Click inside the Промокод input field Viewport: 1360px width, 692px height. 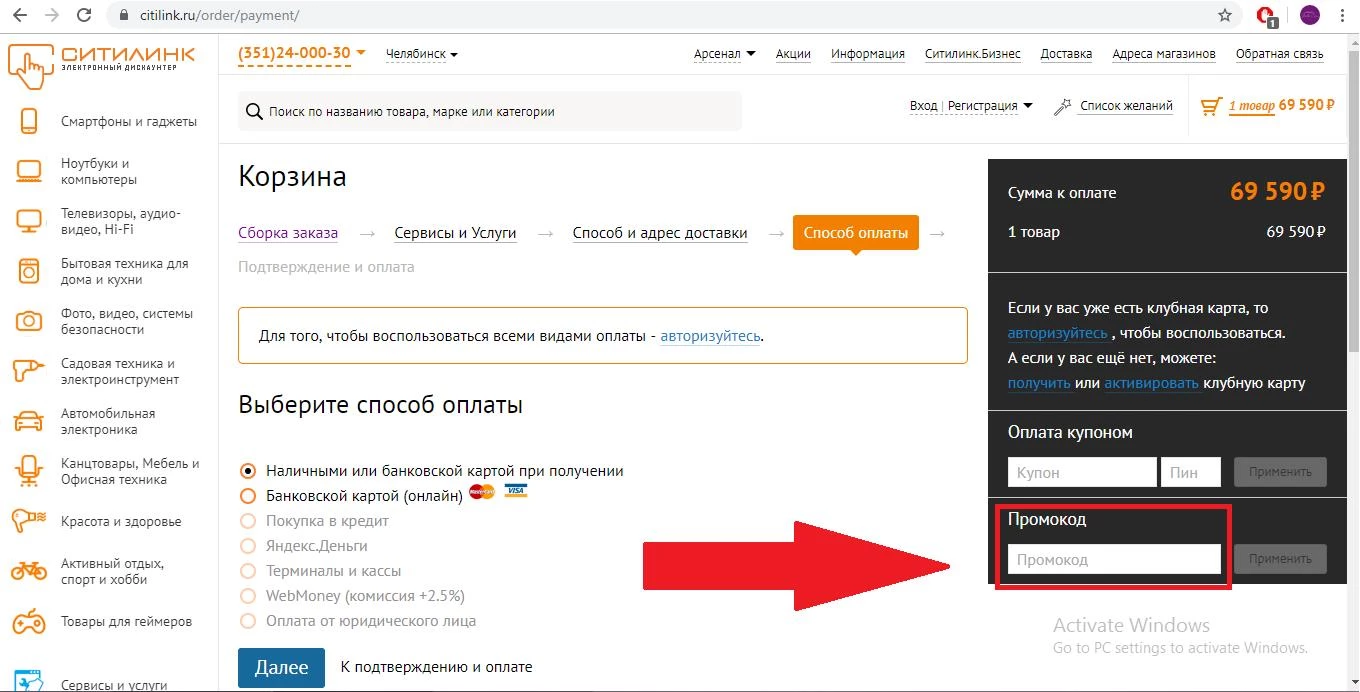[1113, 559]
